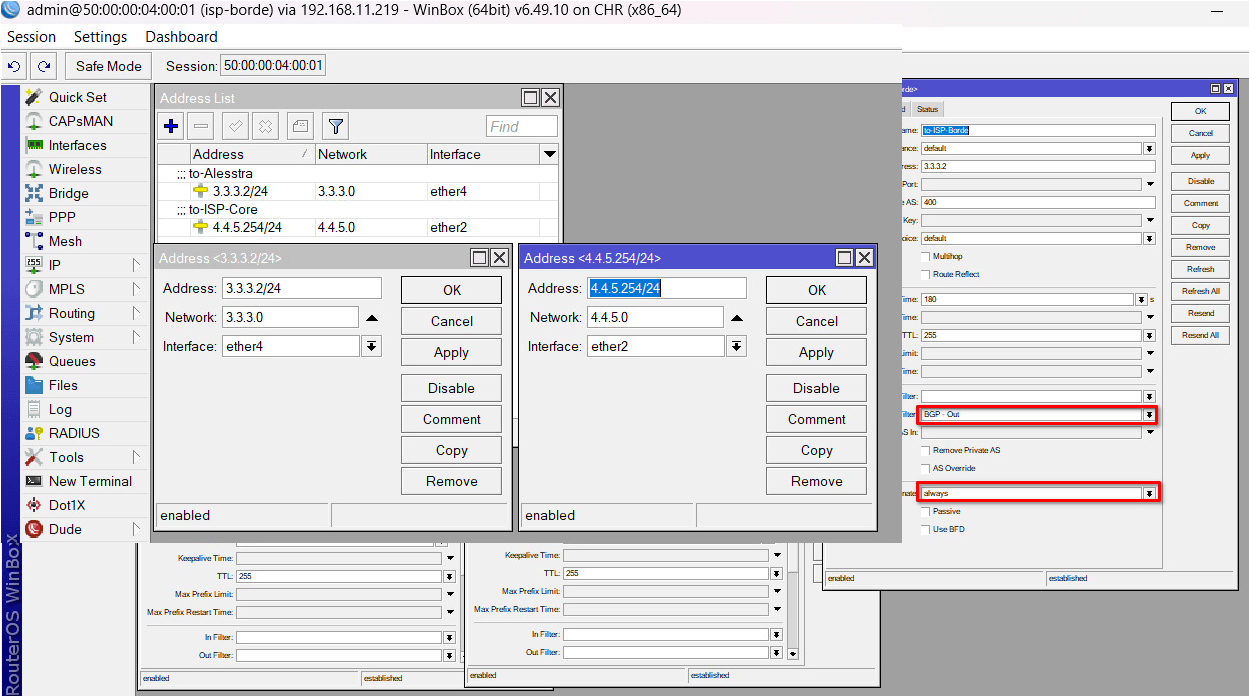Screen dimensions: 1249x696
Task: Expand the Tools submenu in the sidebar
Action: pyautogui.click(x=136, y=457)
